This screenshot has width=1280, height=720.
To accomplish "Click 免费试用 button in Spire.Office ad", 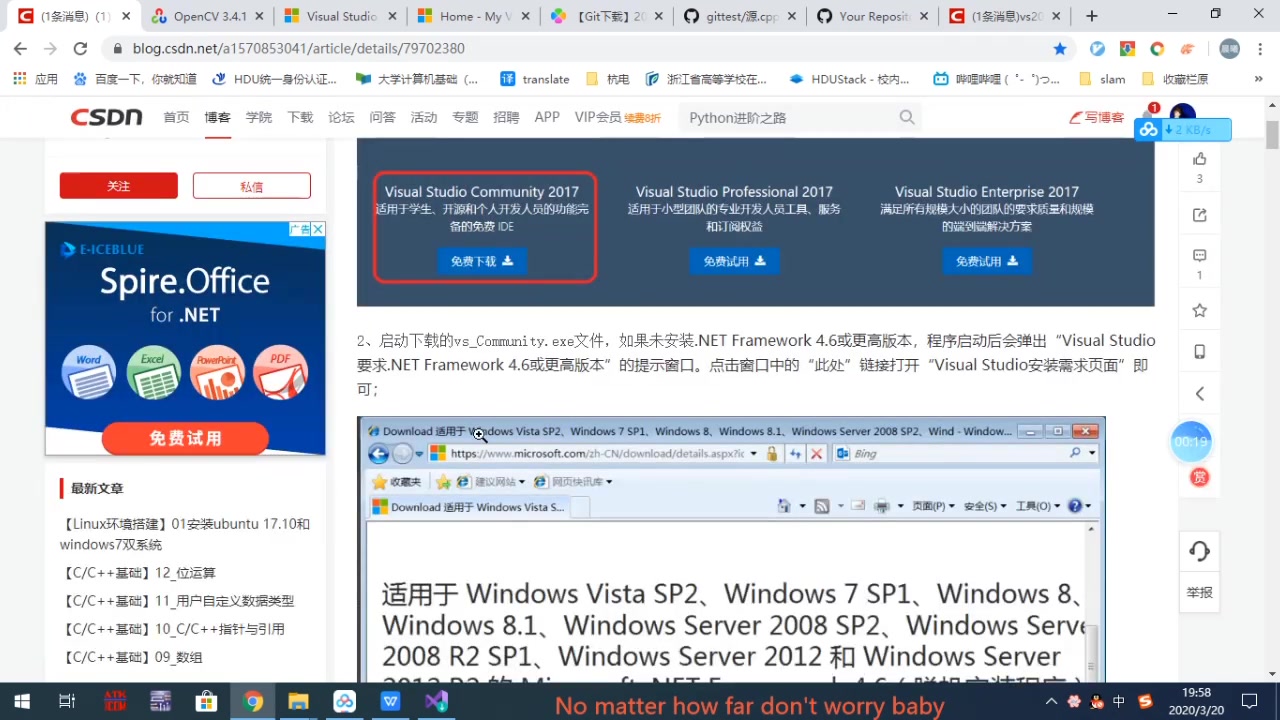I will [185, 438].
